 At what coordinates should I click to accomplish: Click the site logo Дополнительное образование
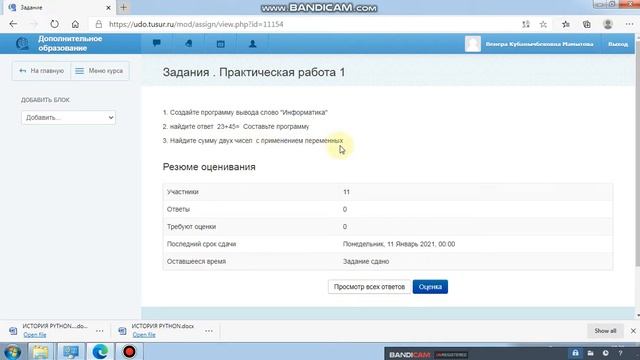coord(59,43)
